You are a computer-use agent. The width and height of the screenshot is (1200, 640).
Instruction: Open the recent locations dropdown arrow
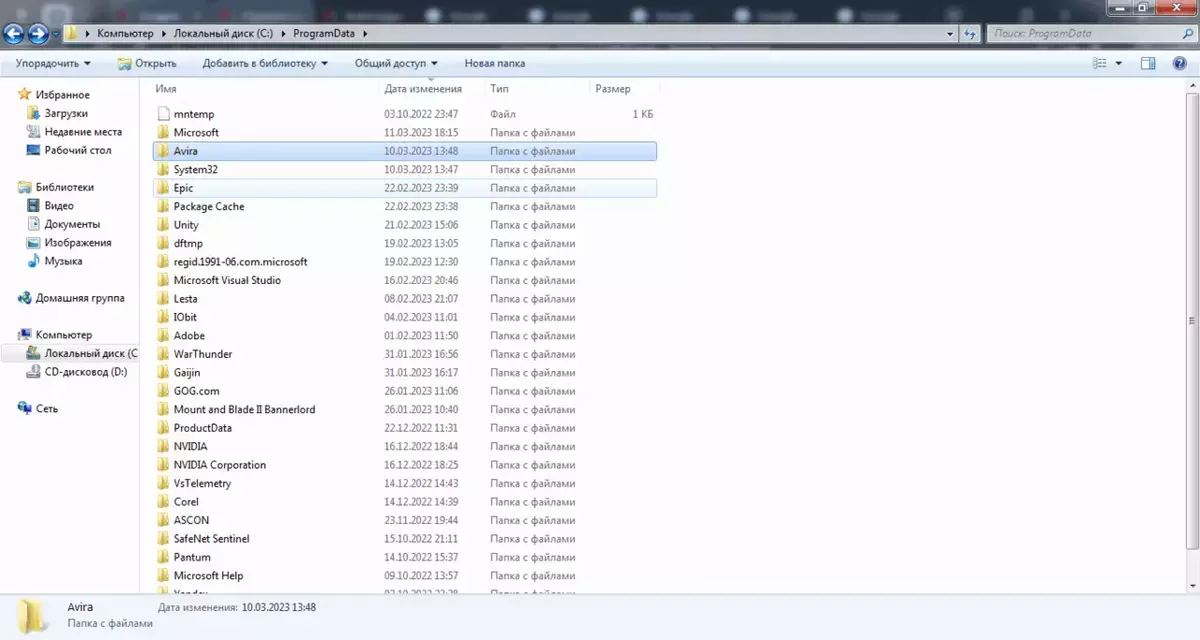point(56,34)
